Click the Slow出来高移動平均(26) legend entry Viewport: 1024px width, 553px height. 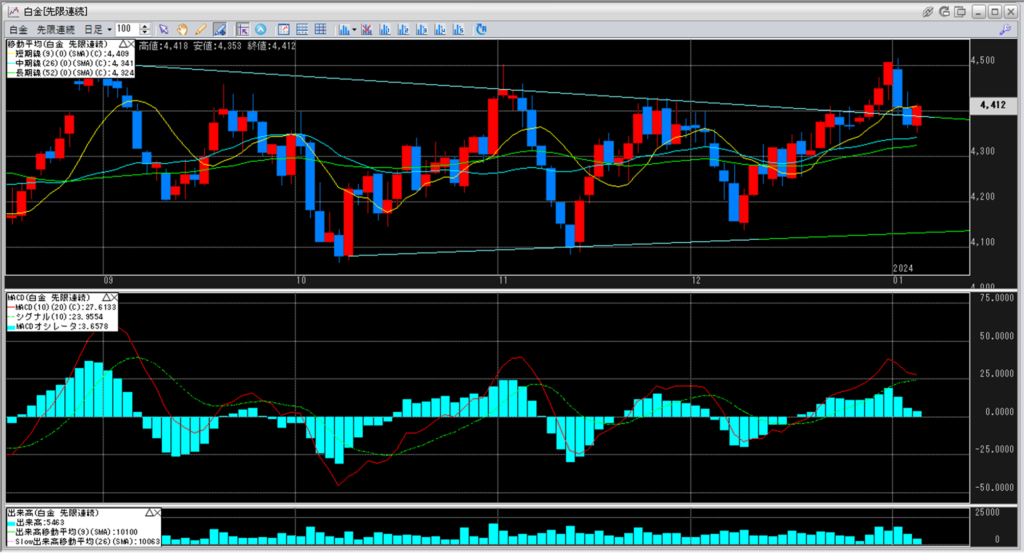click(84, 541)
